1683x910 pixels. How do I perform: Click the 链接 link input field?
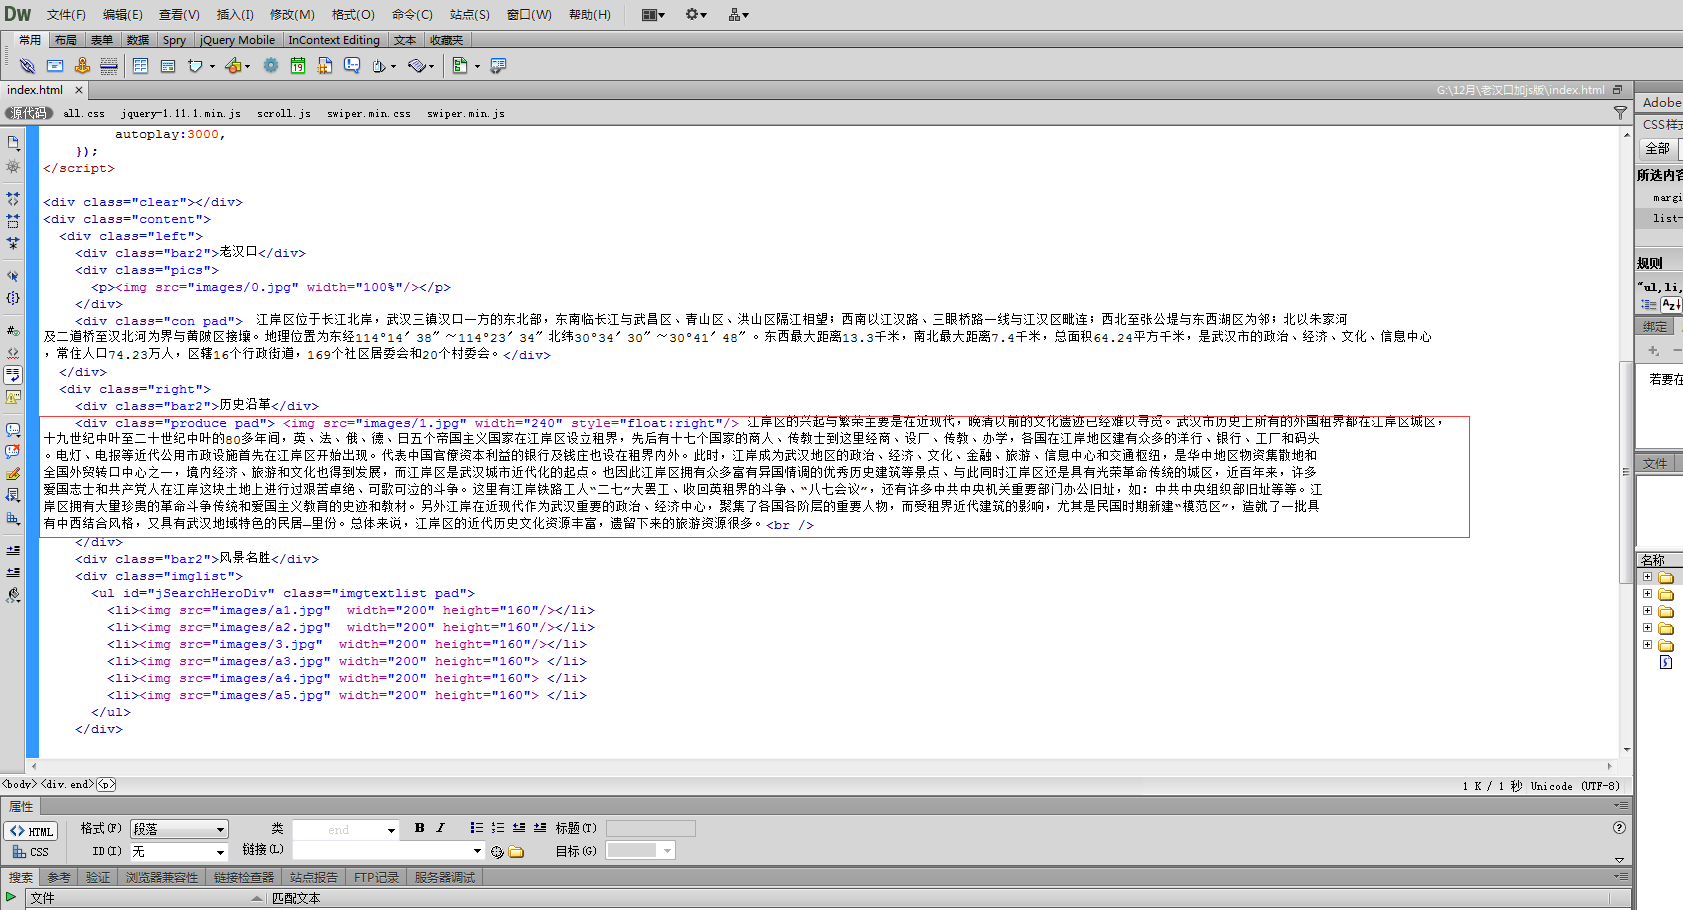(381, 851)
